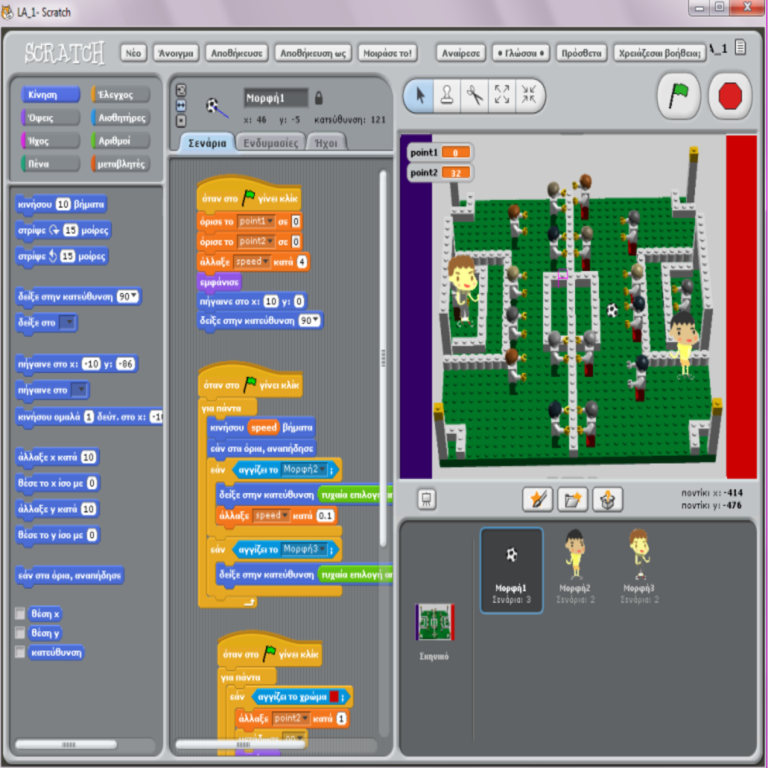This screenshot has width=768, height=768.
Task: Select the Όψεις block category
Action: pos(50,118)
